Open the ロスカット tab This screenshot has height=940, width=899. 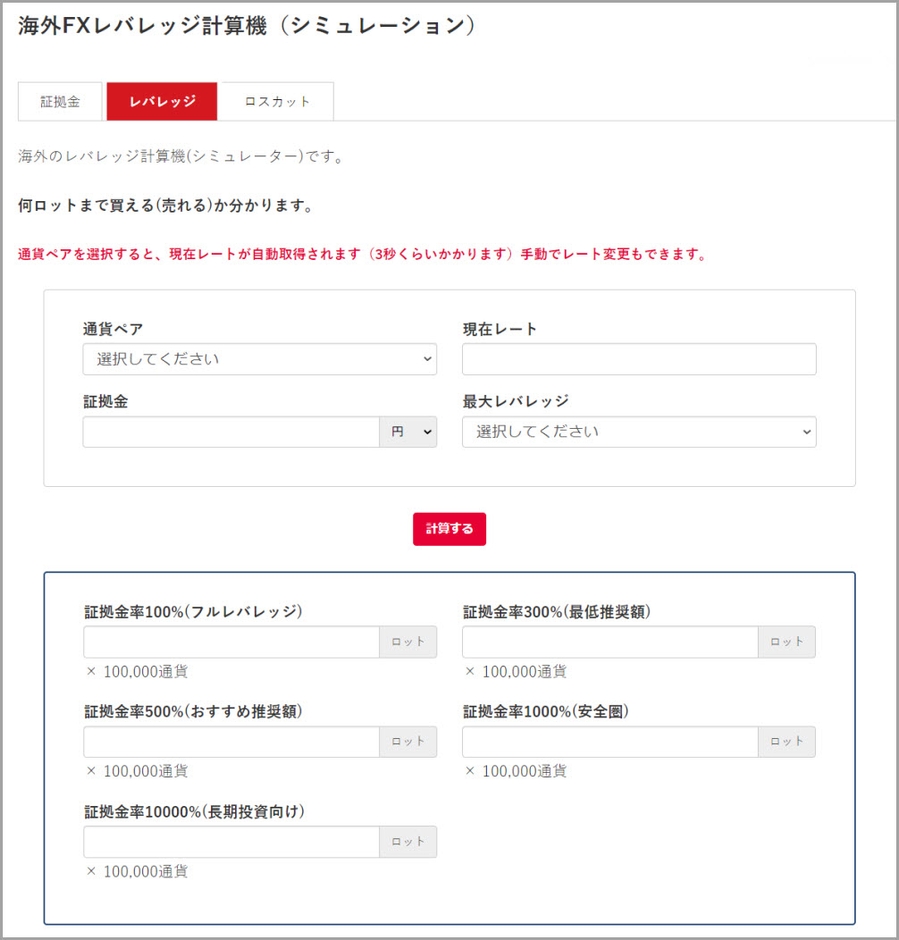277,101
